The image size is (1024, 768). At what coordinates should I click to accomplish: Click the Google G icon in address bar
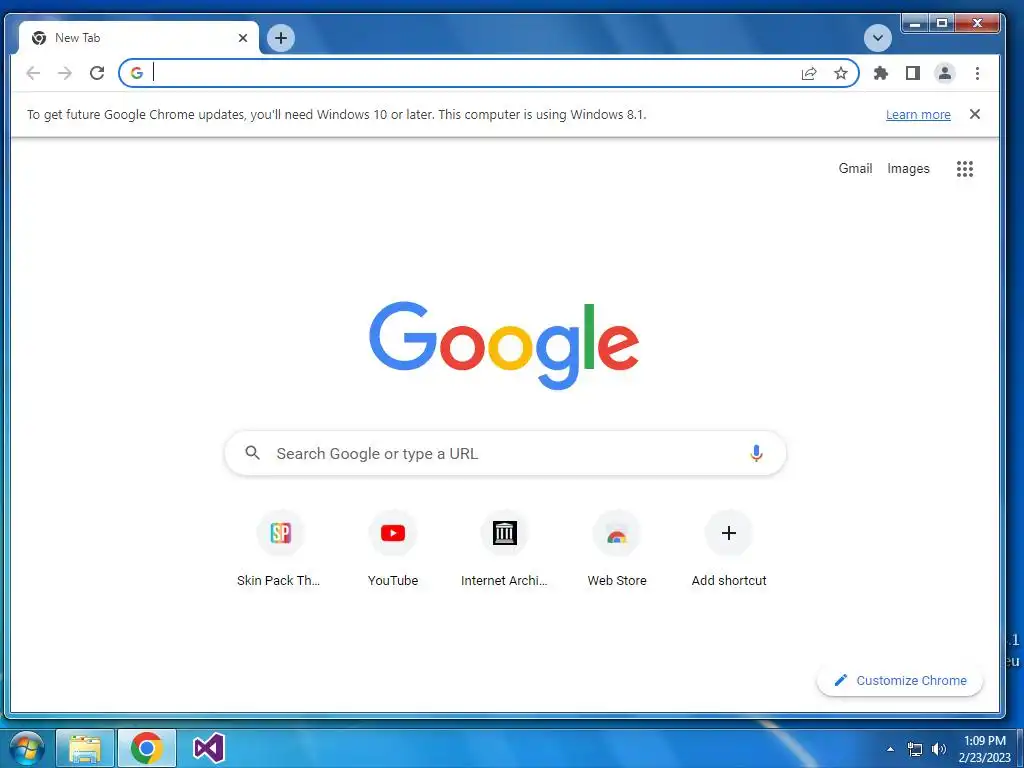pos(136,73)
